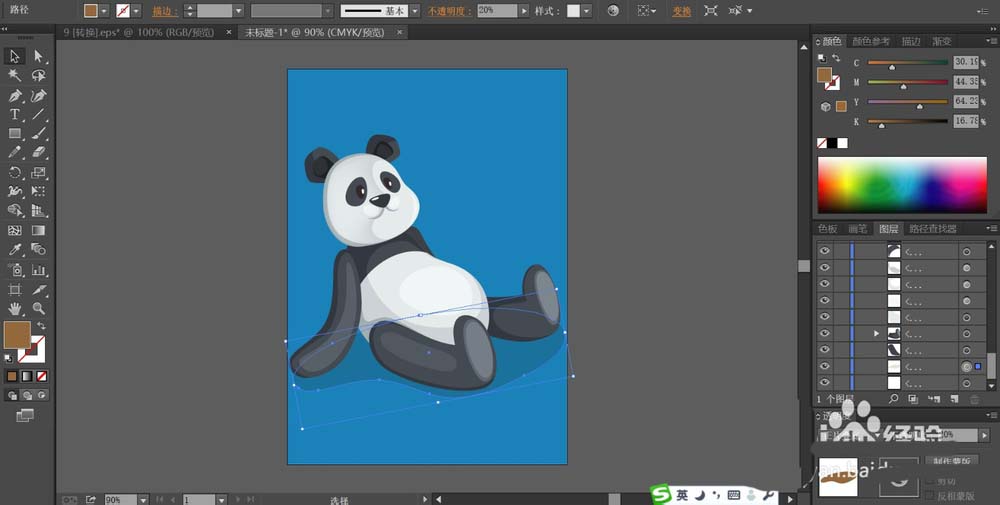This screenshot has height=505, width=1000.
Task: Click the CMYK color spectrum bar
Action: [901, 186]
